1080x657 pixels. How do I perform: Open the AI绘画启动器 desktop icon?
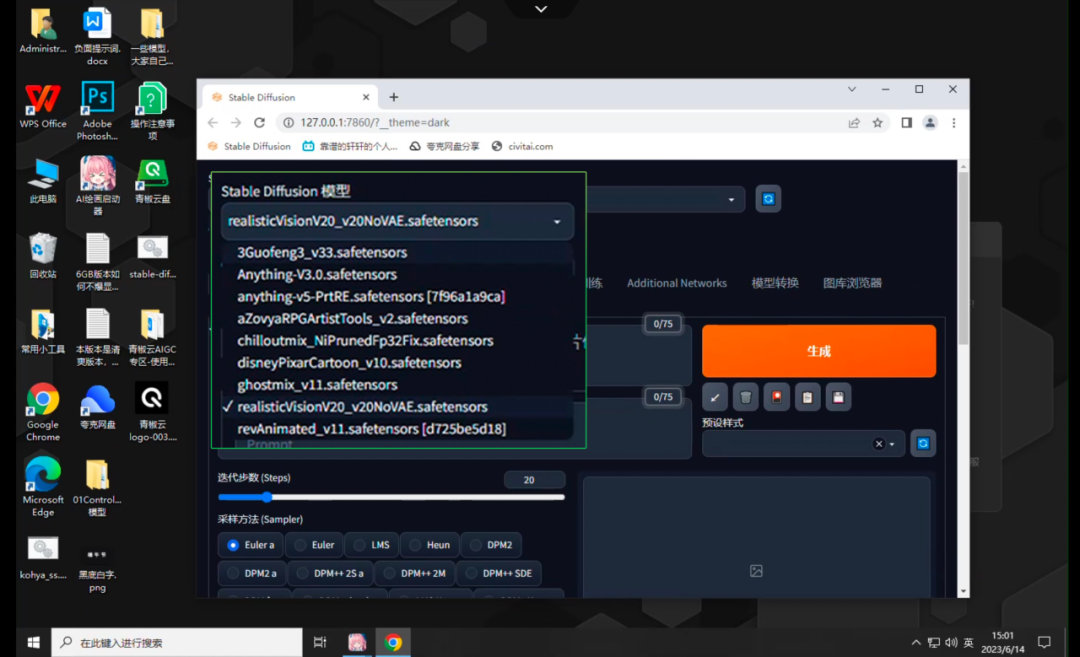coord(98,186)
